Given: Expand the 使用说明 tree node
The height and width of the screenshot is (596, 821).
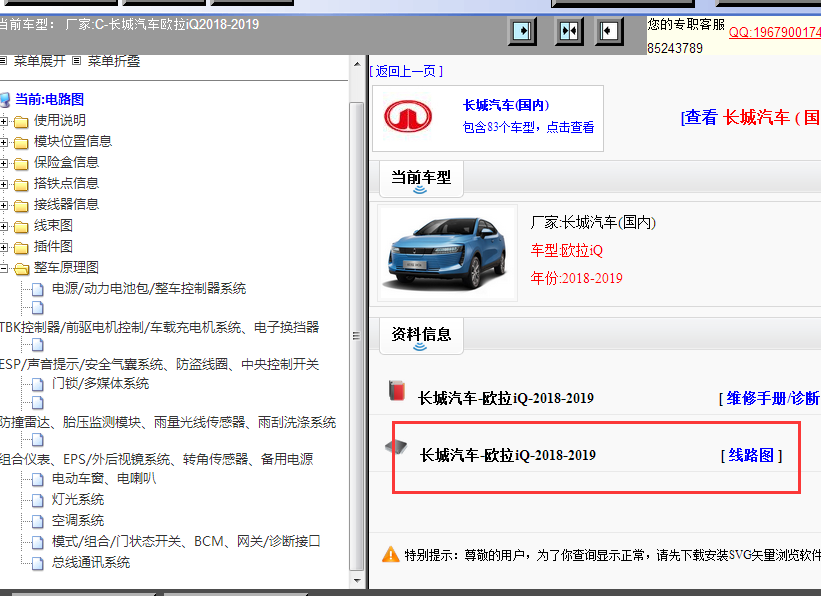Looking at the screenshot, I should (4, 122).
